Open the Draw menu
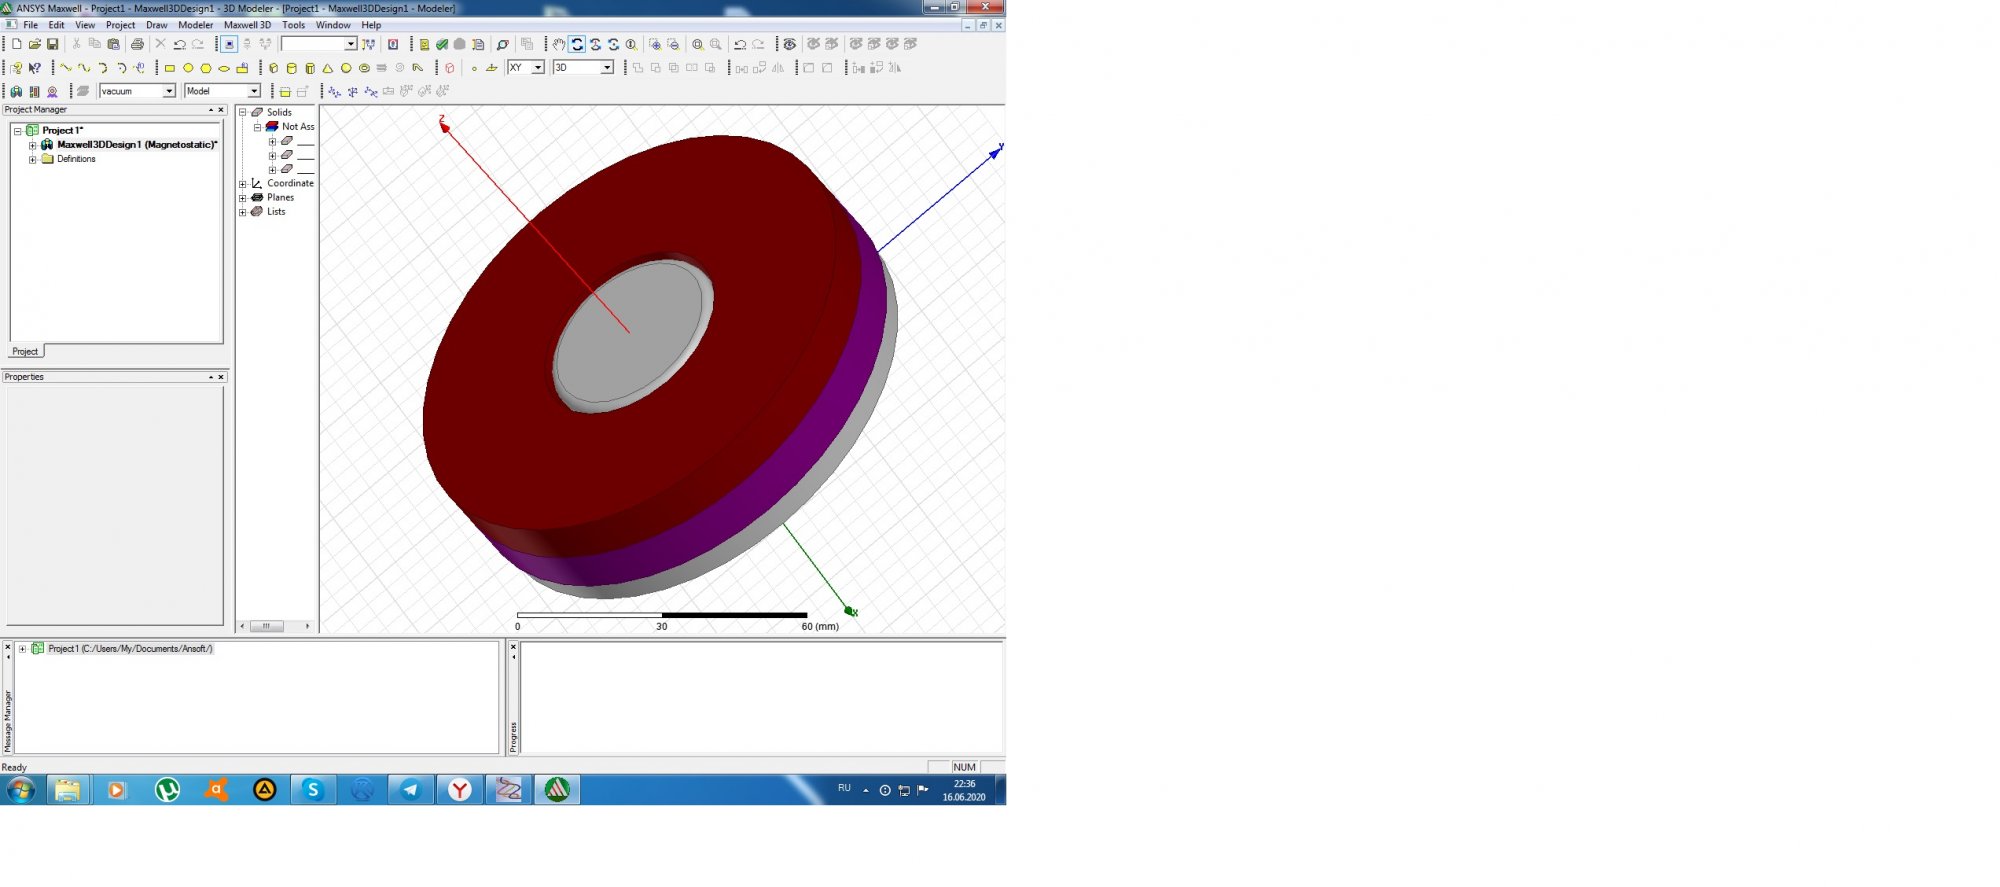Image resolution: width=2000 pixels, height=887 pixels. [157, 25]
